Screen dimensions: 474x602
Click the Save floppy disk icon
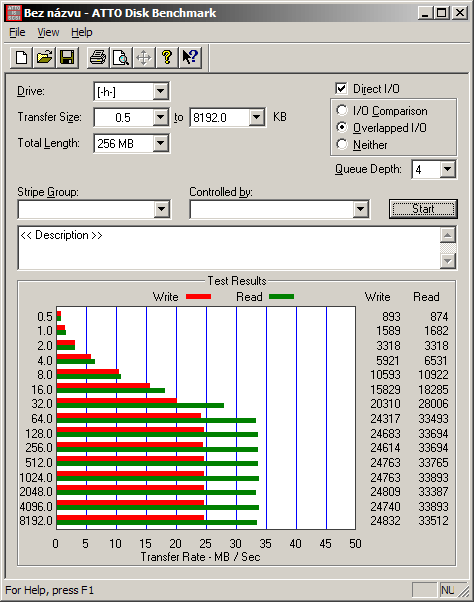coord(68,58)
